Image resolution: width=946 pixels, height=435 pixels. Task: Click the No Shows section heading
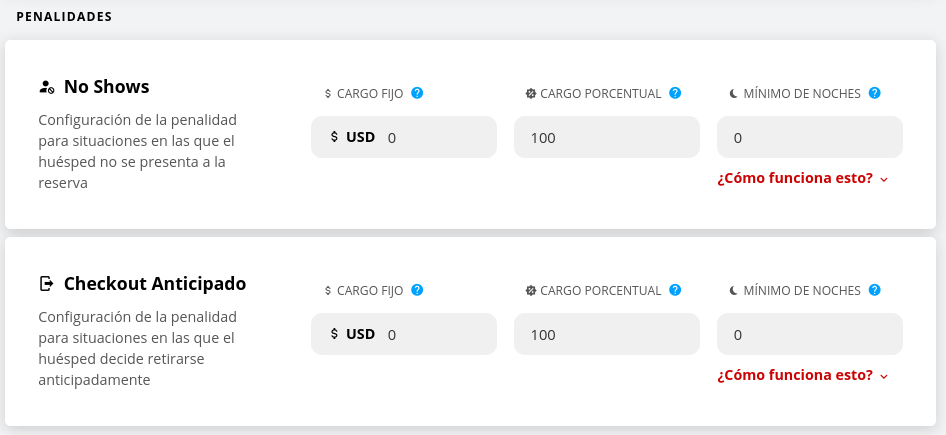106,87
